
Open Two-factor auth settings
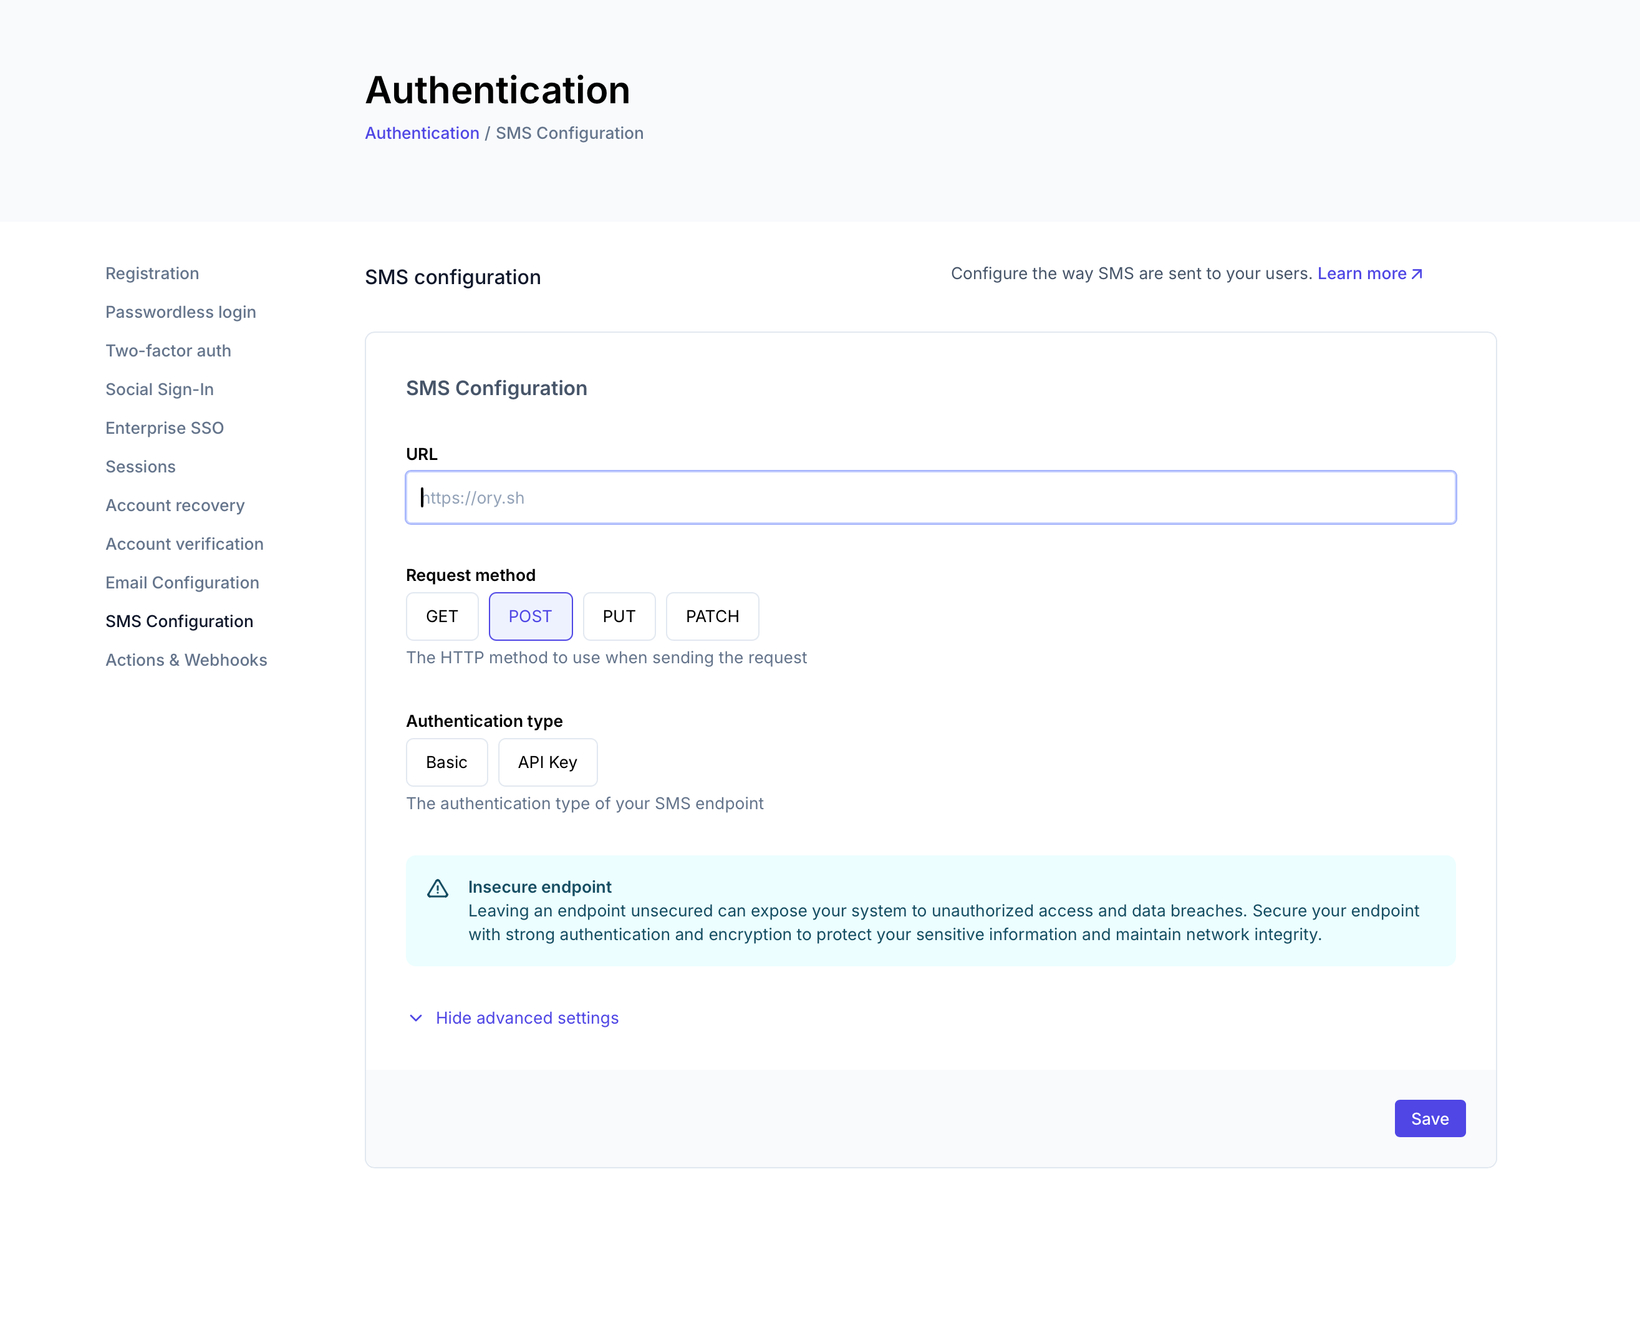[x=168, y=351]
